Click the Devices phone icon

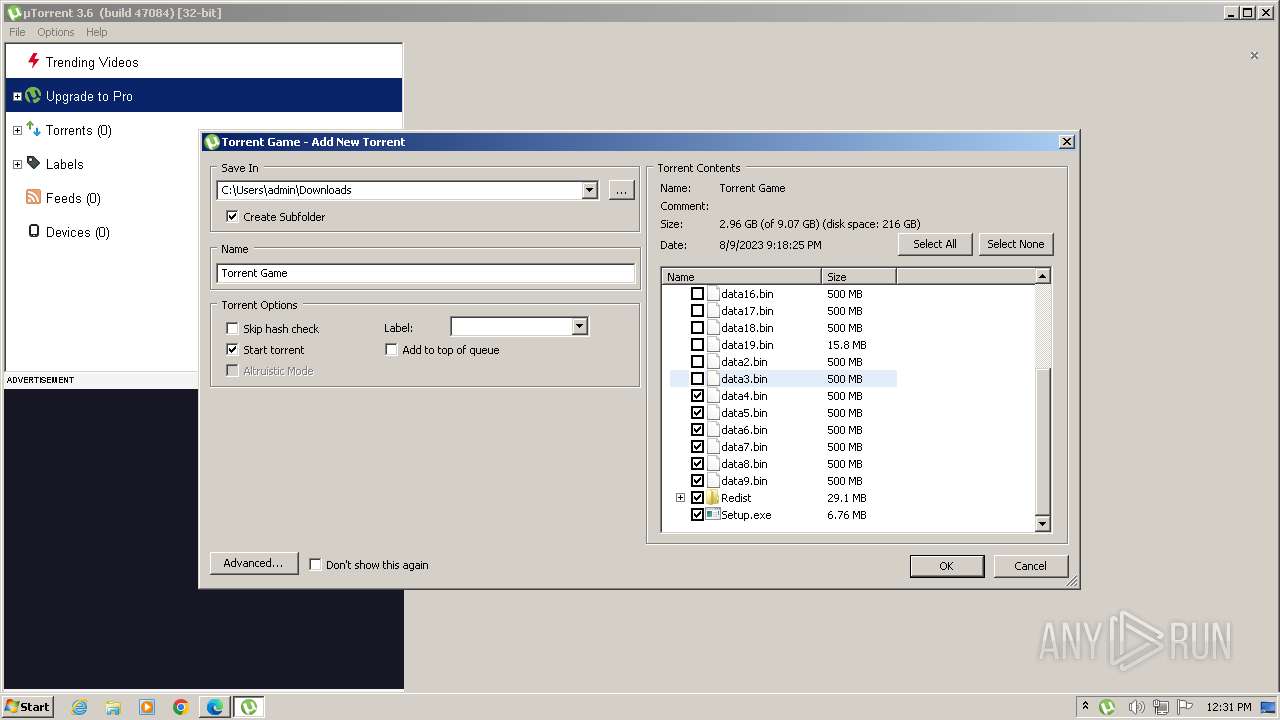[33, 231]
